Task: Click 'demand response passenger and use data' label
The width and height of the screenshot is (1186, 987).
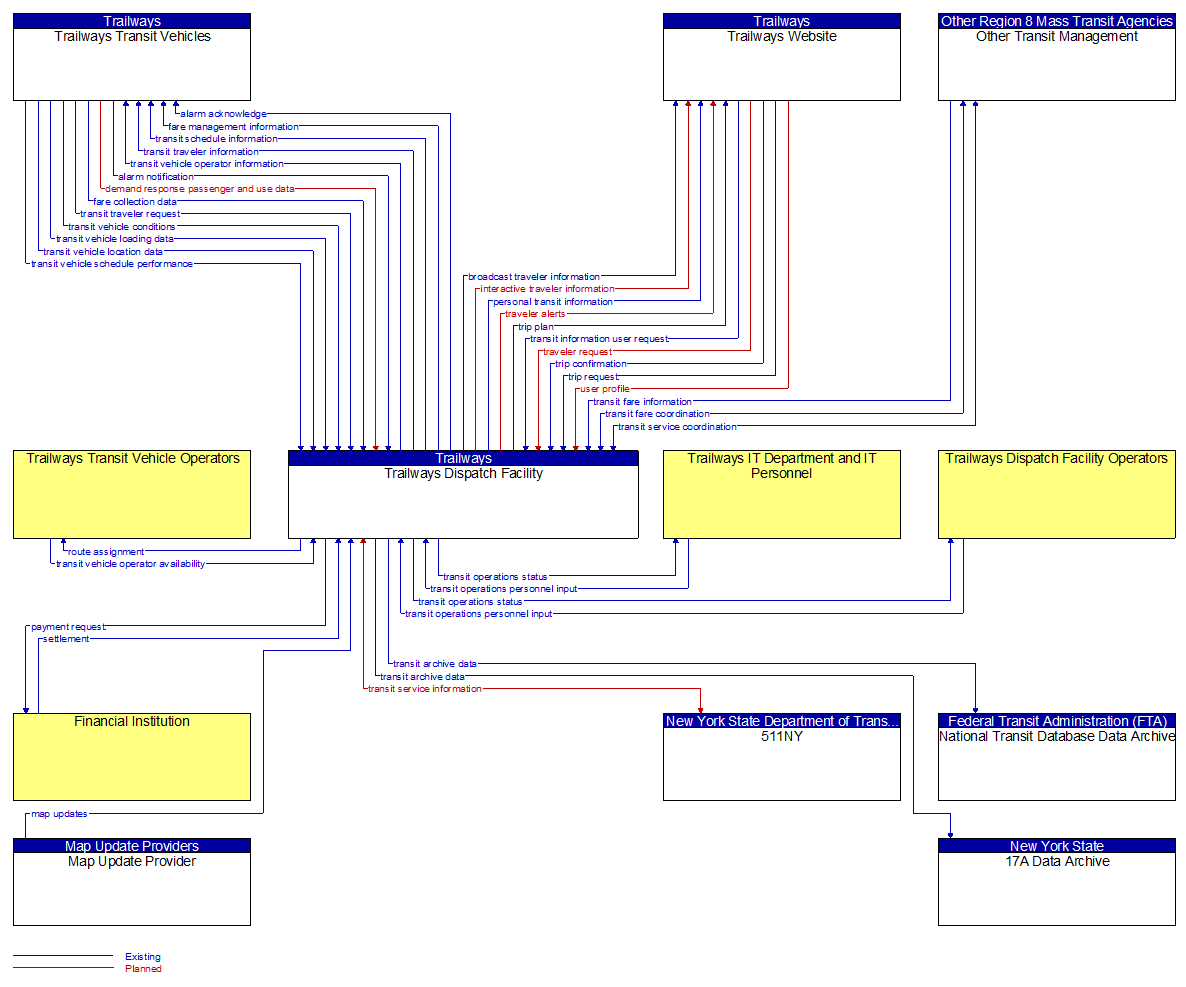Action: click(200, 189)
